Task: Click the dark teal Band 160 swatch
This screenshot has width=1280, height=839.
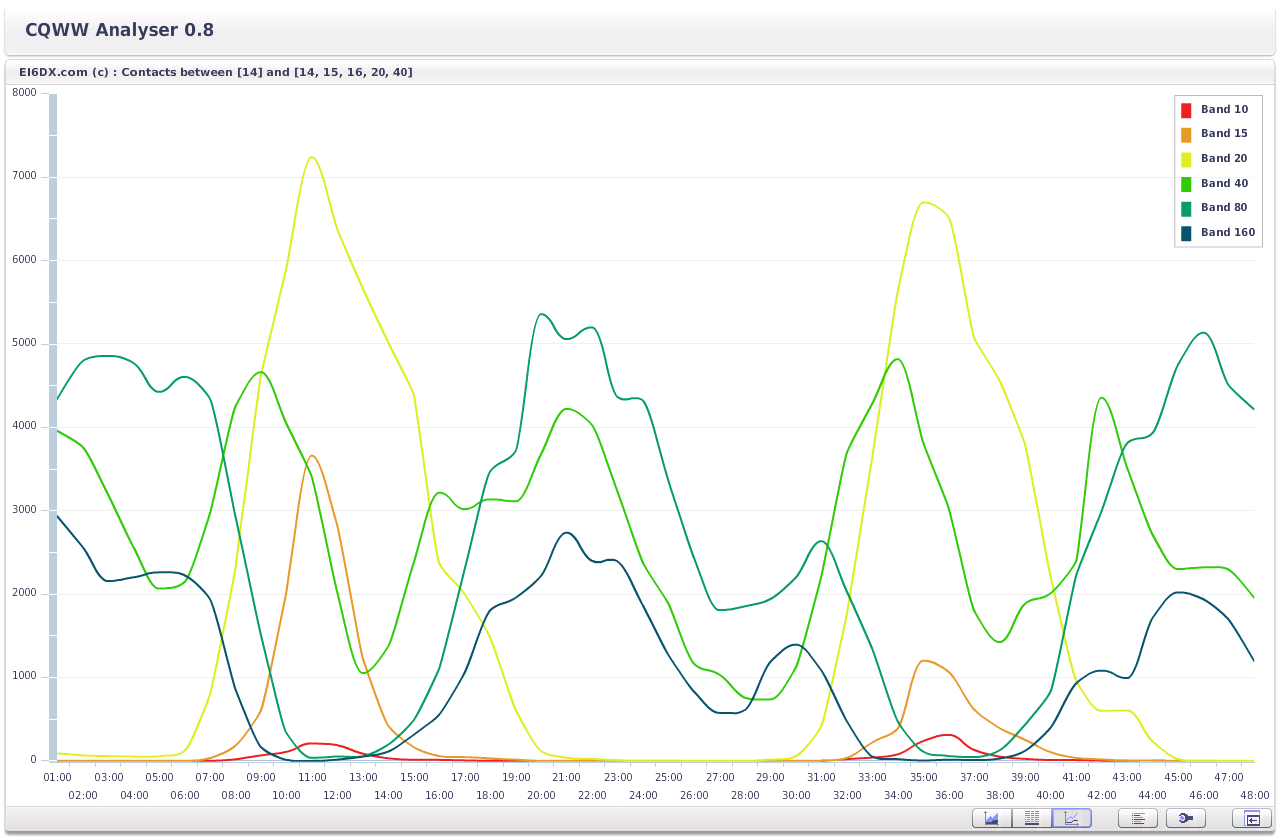Action: pos(1187,233)
